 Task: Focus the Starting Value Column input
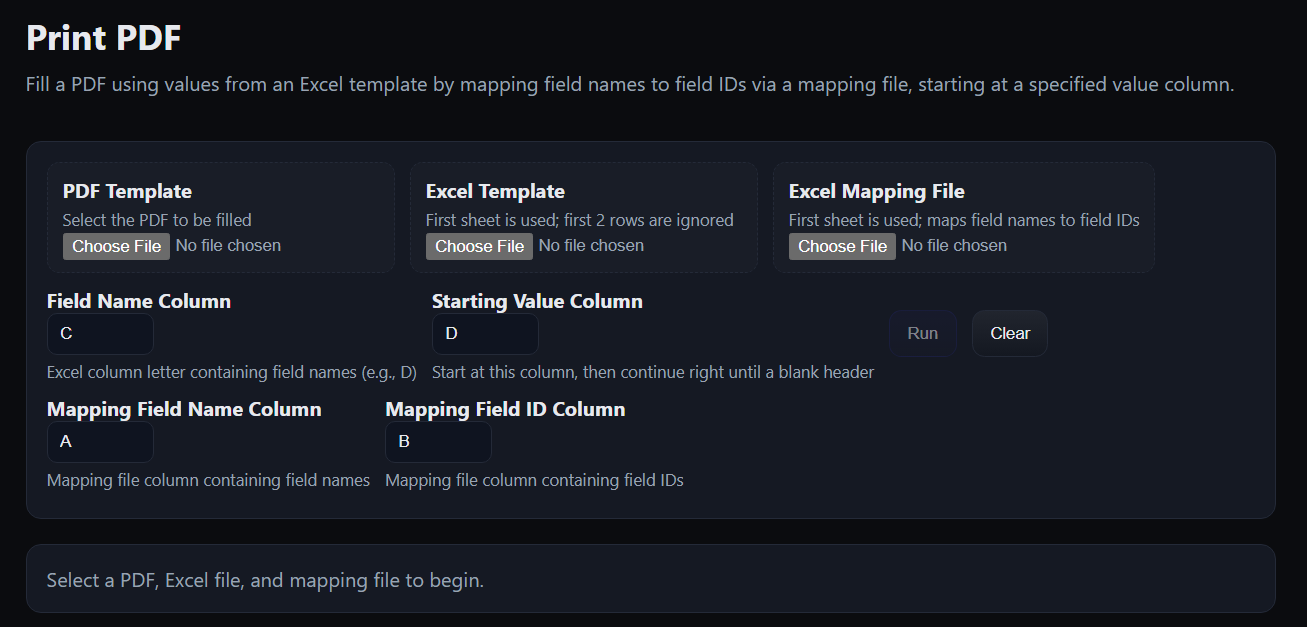[x=485, y=334]
